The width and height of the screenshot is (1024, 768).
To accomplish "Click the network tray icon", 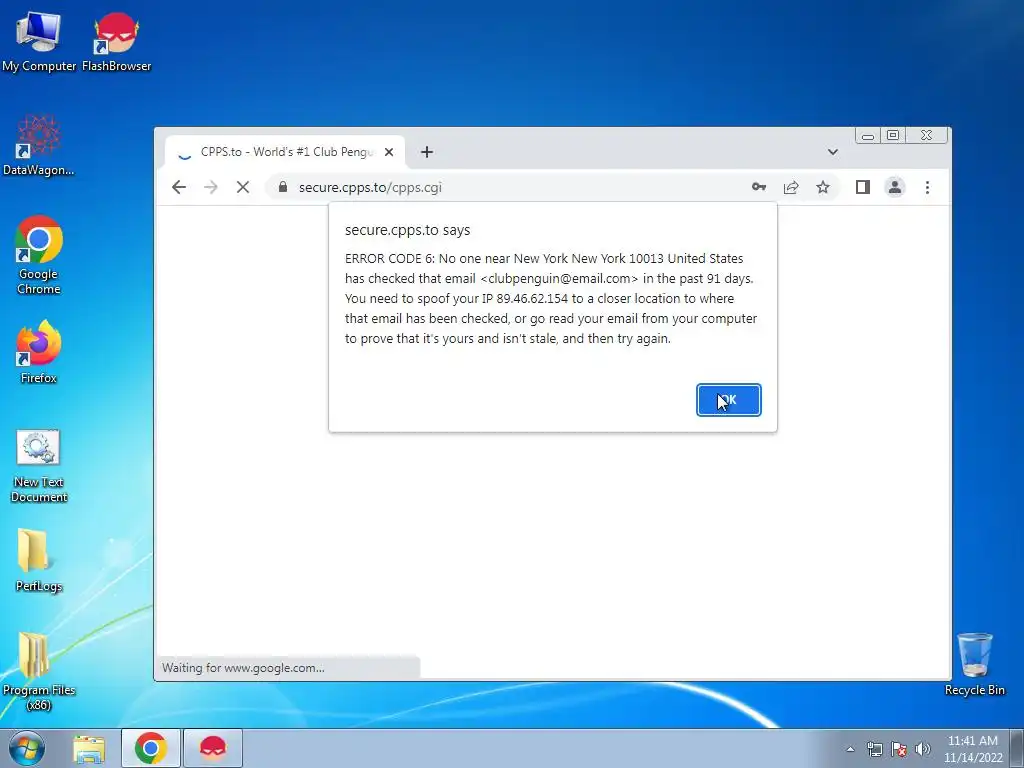I will pyautogui.click(x=875, y=749).
